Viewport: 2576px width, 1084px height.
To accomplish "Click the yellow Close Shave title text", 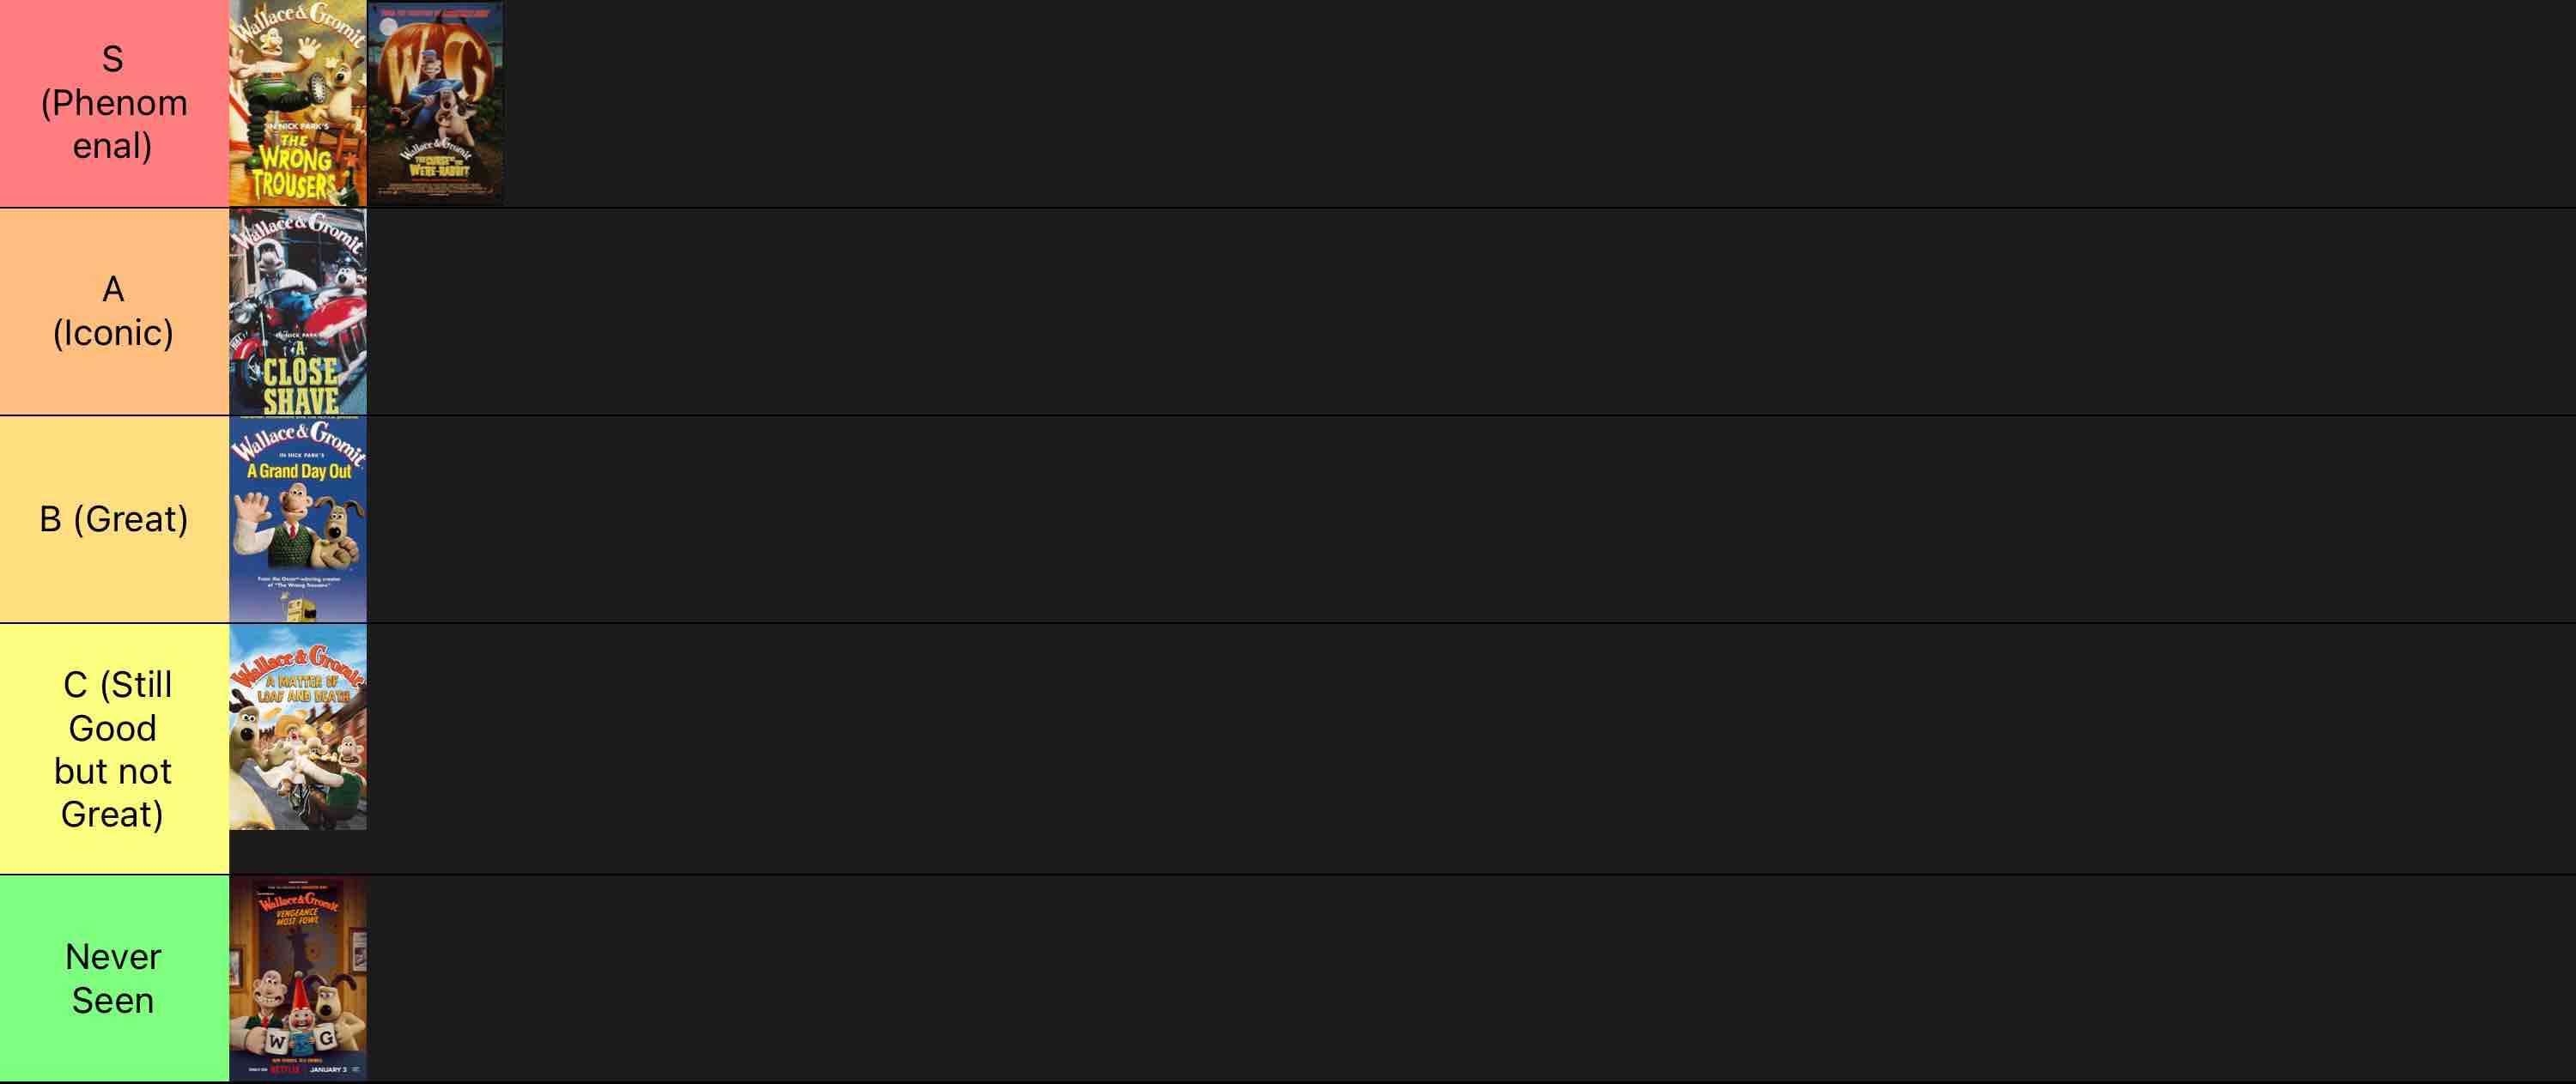I will 300,385.
